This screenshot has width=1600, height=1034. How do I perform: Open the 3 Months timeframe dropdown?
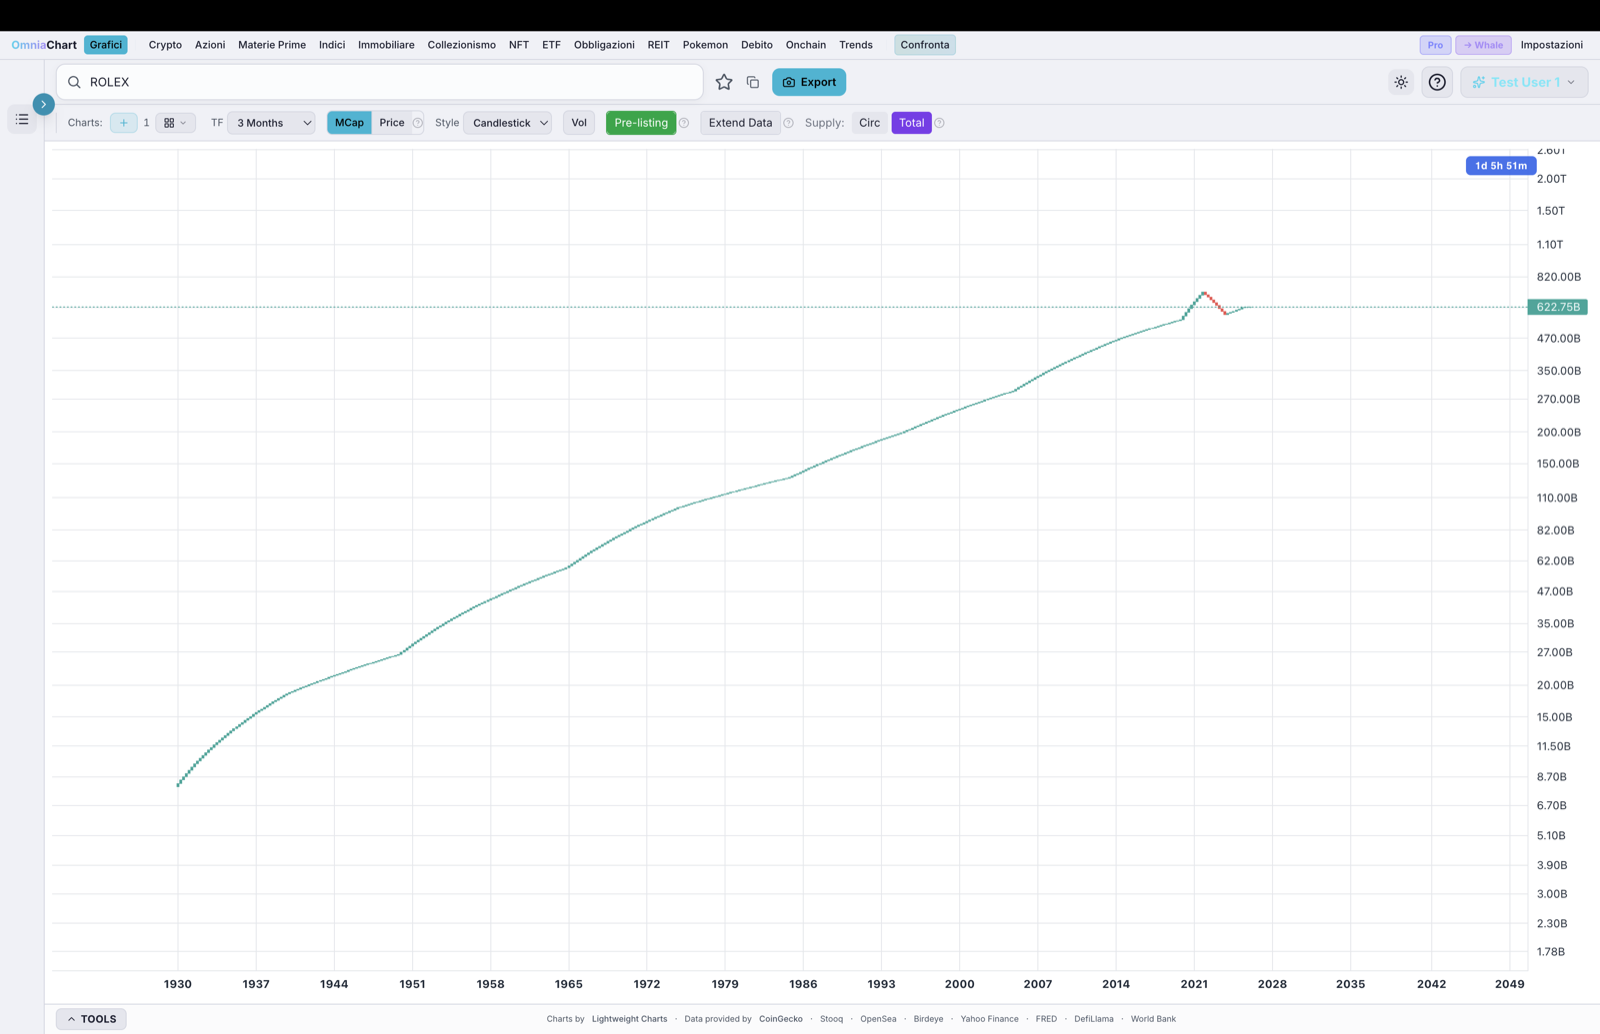pyautogui.click(x=271, y=123)
